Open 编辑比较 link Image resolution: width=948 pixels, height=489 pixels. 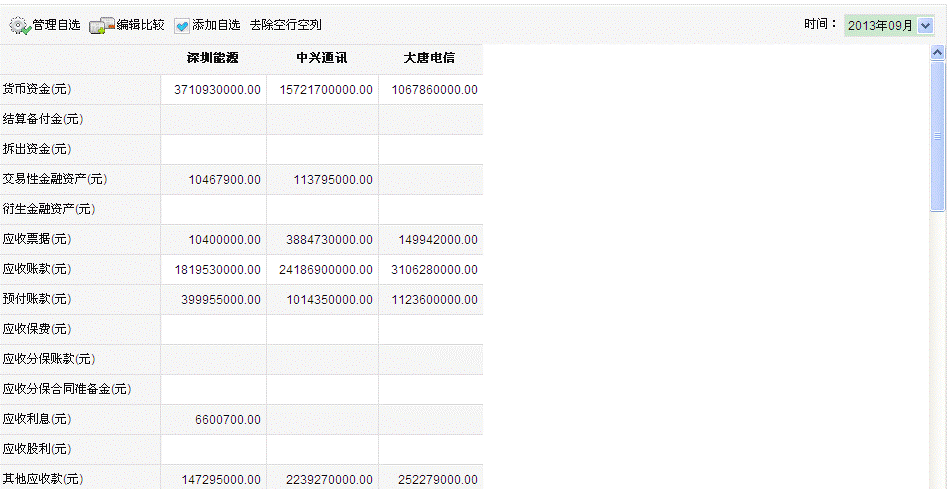[x=140, y=25]
